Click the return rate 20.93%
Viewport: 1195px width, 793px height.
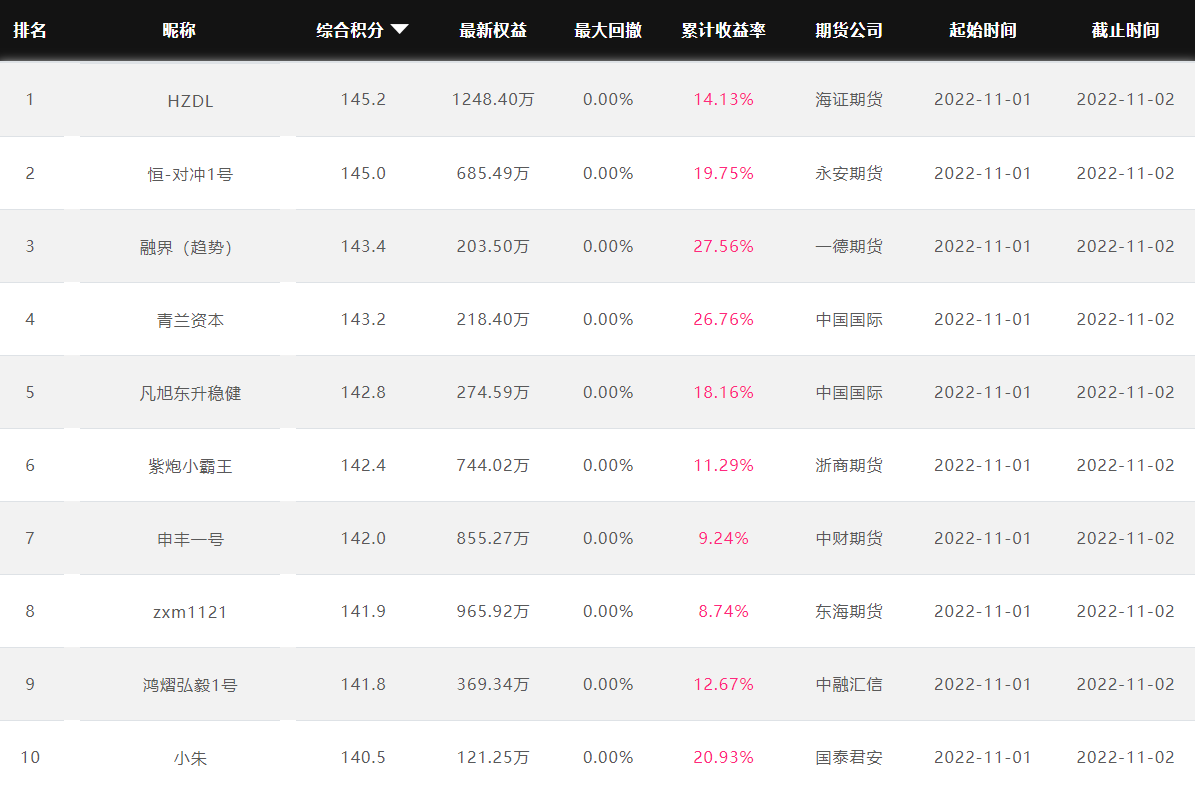723,758
